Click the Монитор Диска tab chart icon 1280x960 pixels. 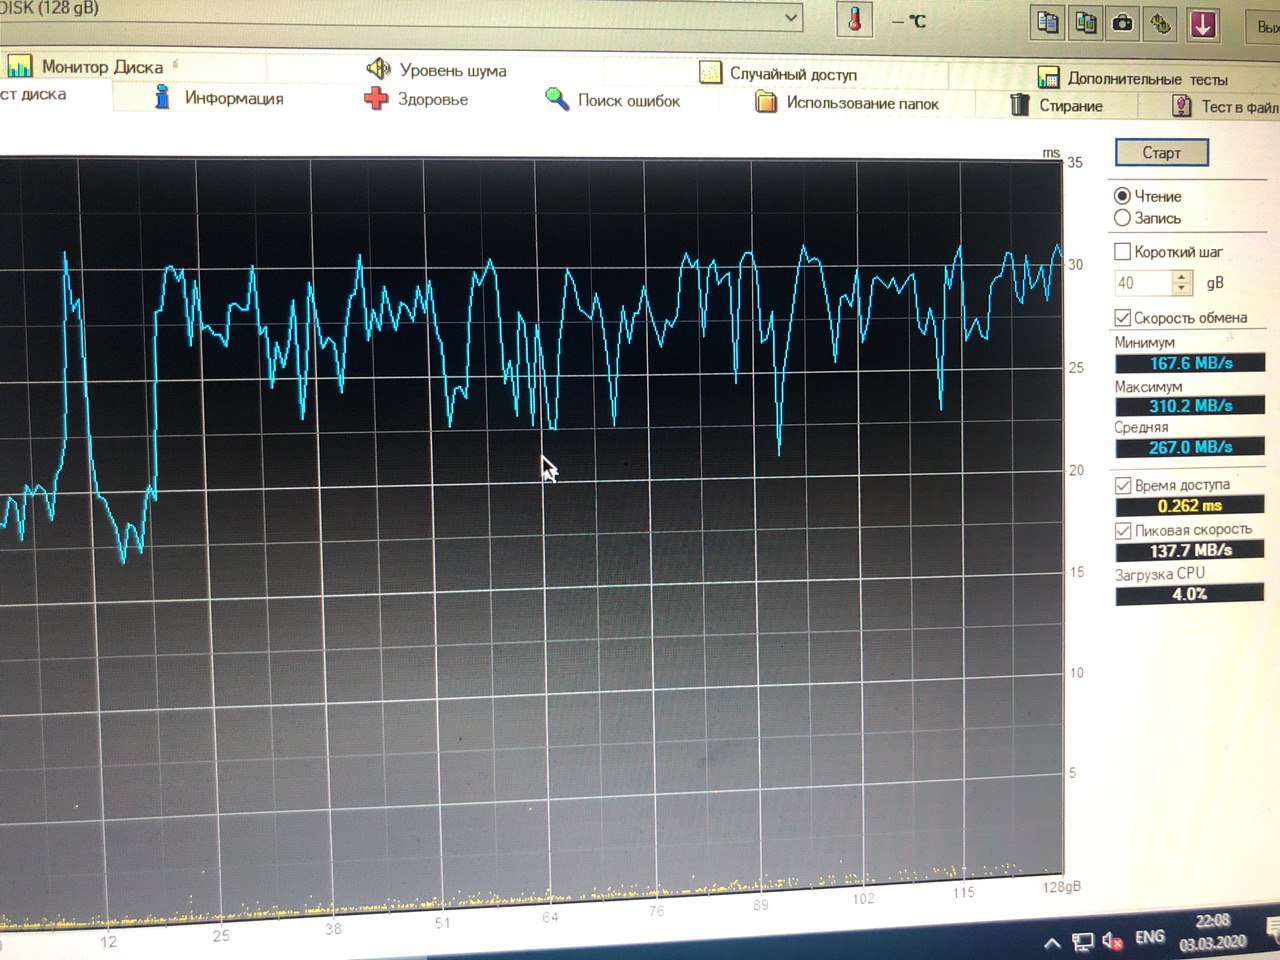19,66
